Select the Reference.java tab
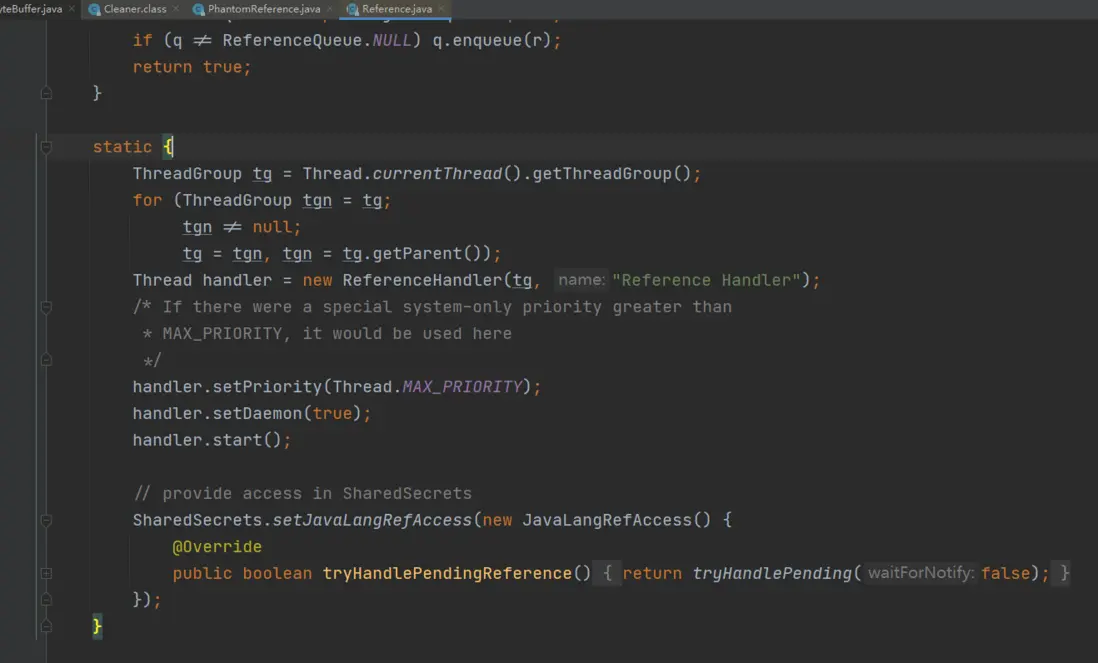Screen dimensions: 1098x663 [x=396, y=9]
